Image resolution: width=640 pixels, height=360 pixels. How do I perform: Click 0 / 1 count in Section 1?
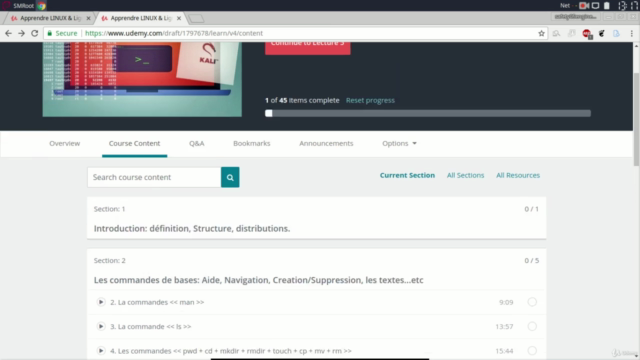[x=531, y=209]
